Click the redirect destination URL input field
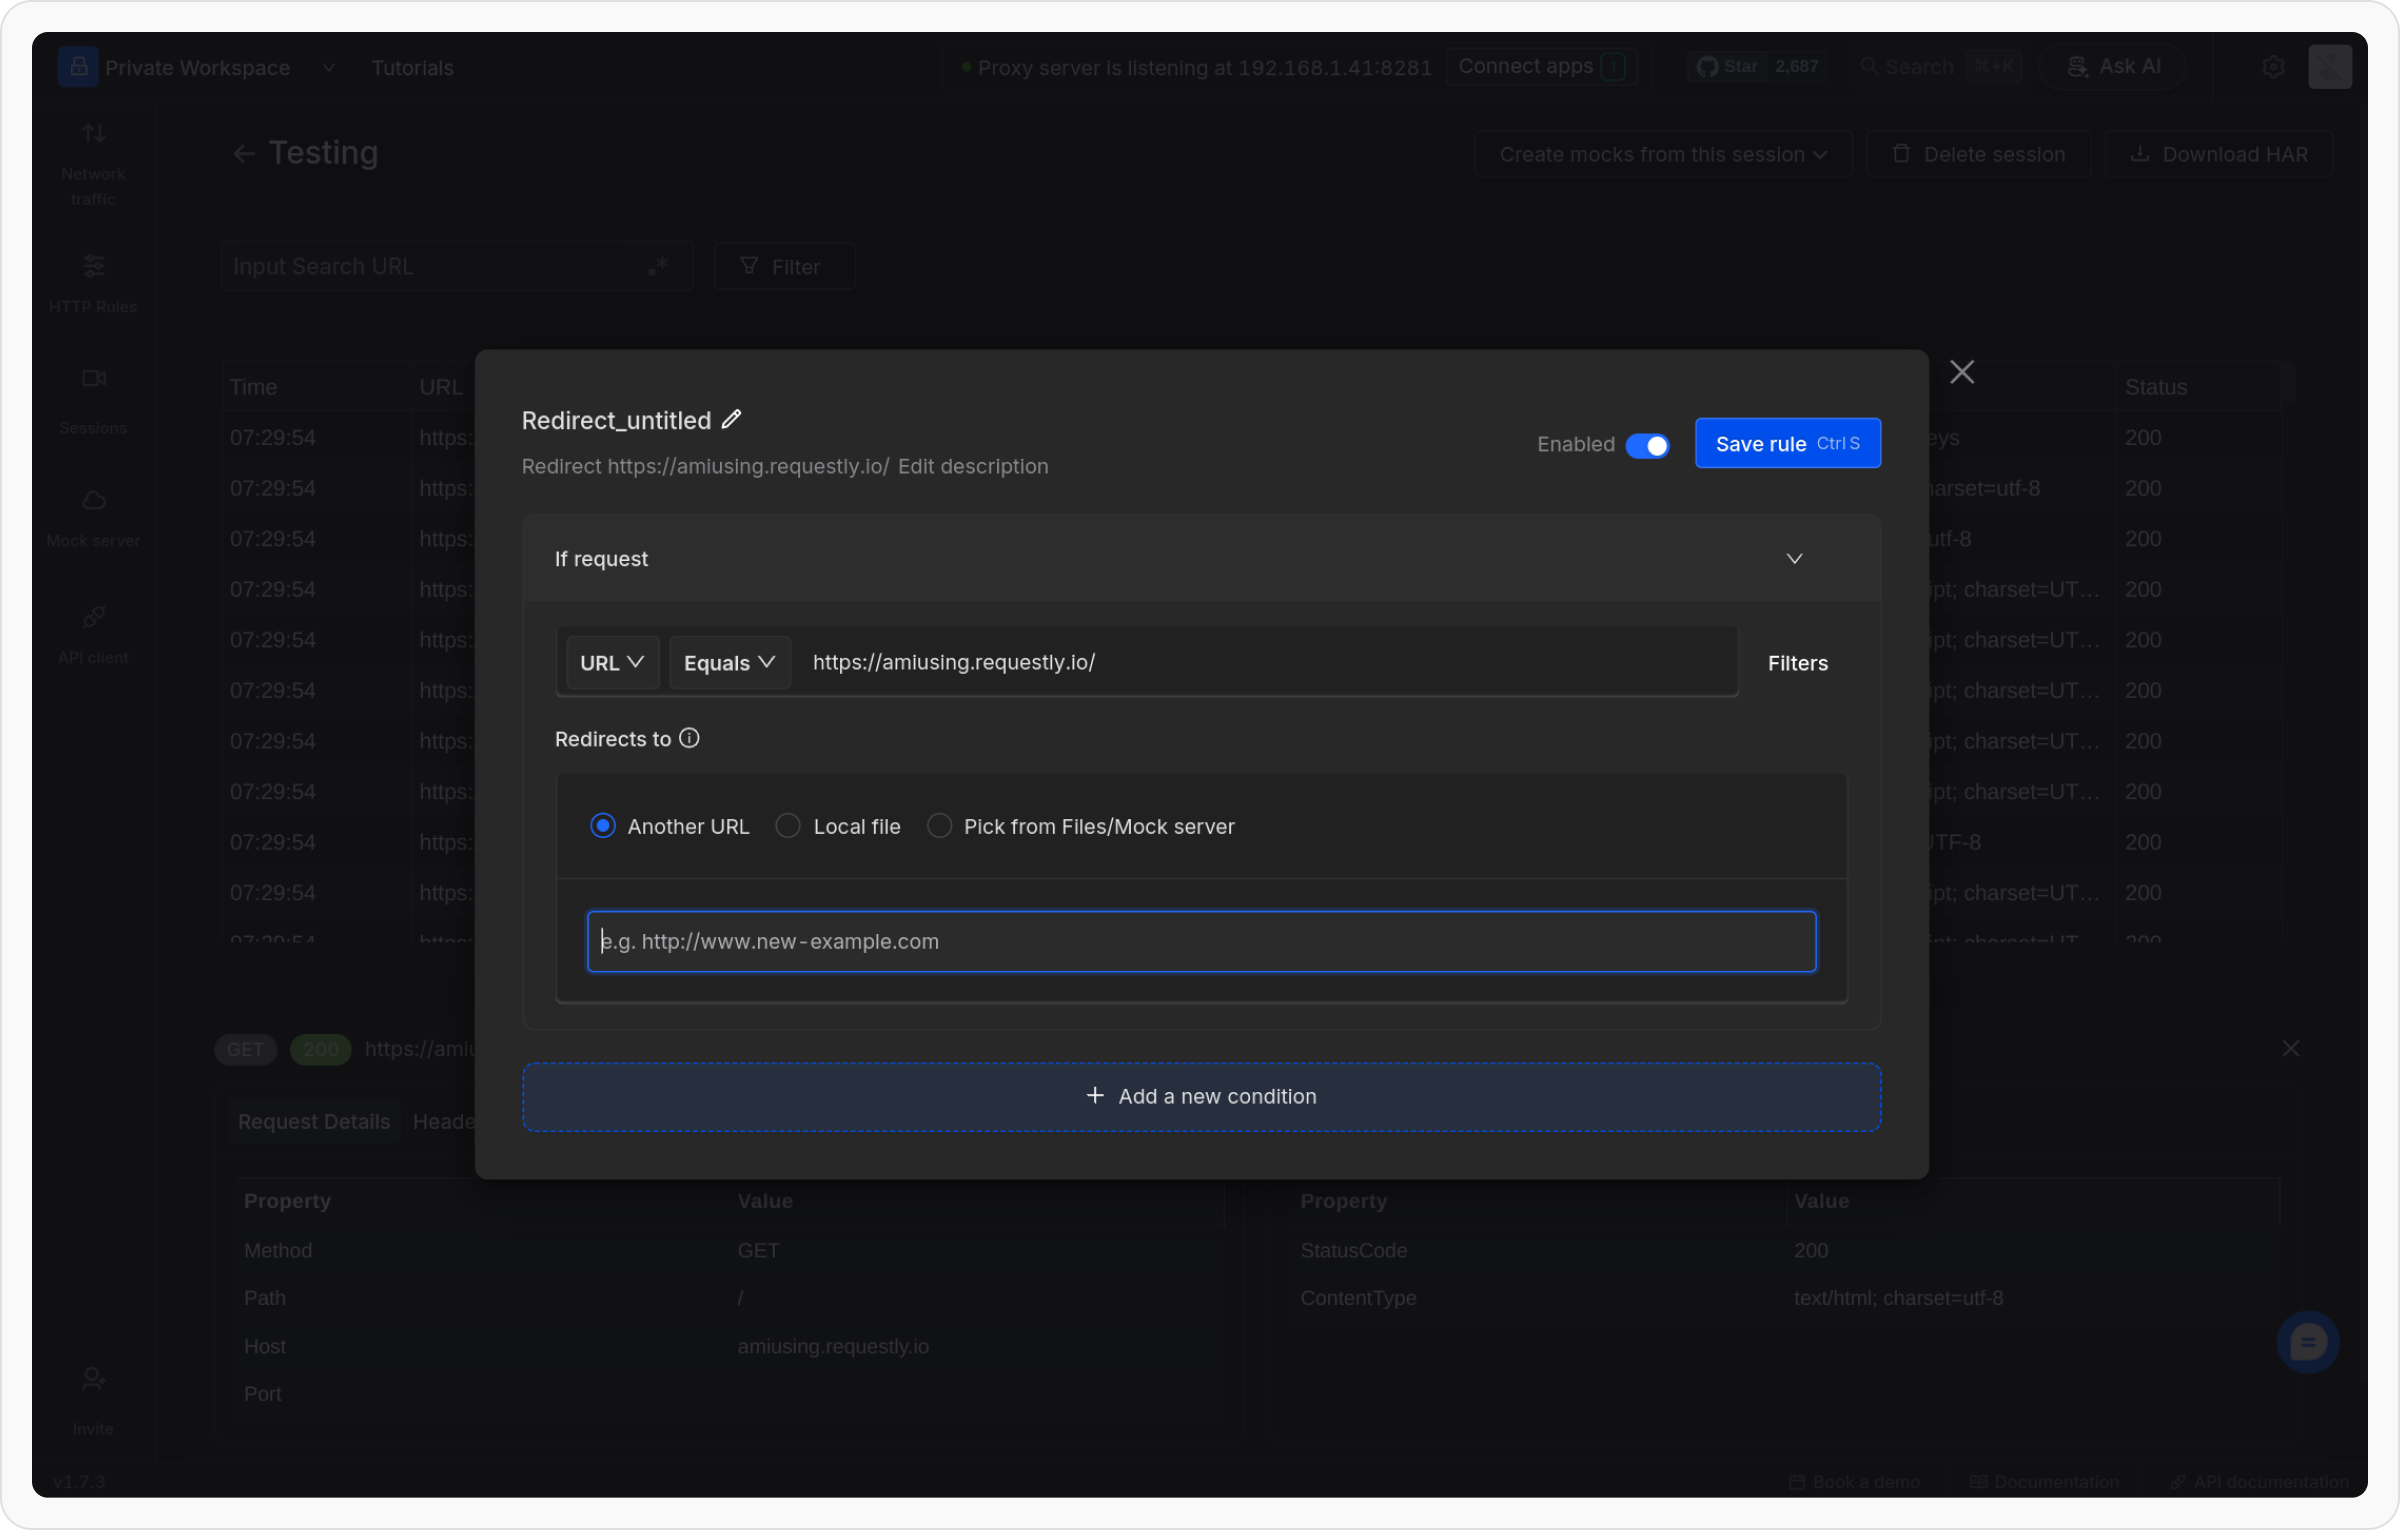Image resolution: width=2400 pixels, height=1530 pixels. [1201, 942]
